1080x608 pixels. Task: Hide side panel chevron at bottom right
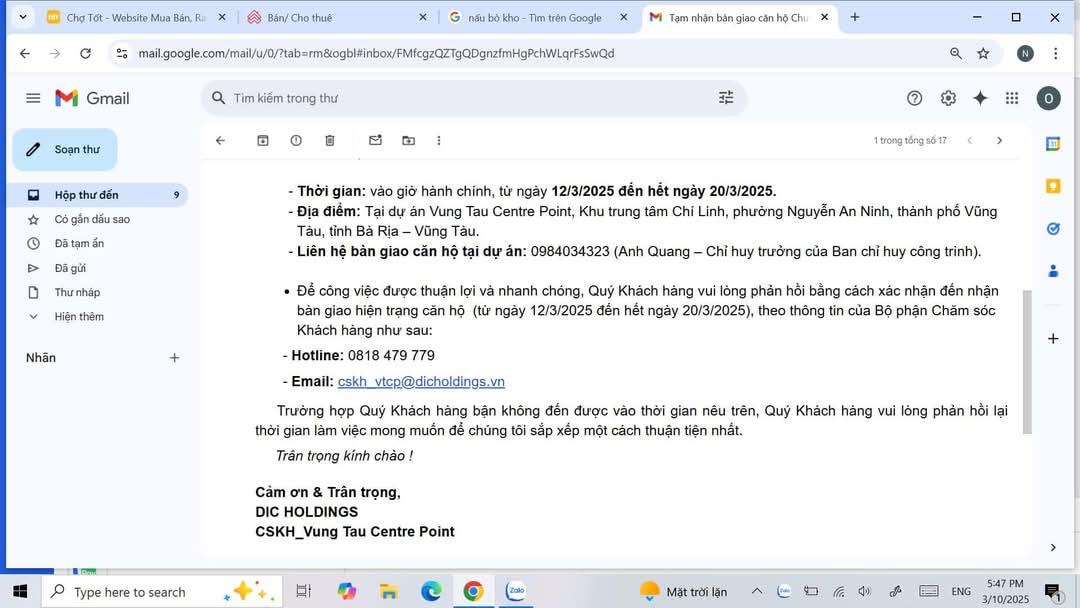1053,547
